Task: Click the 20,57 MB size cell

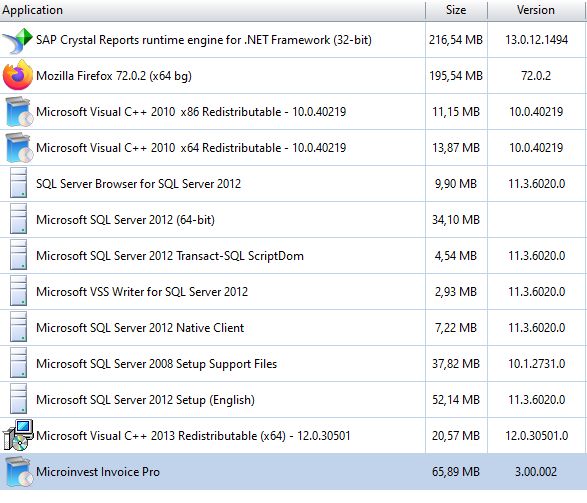Action: [456, 436]
